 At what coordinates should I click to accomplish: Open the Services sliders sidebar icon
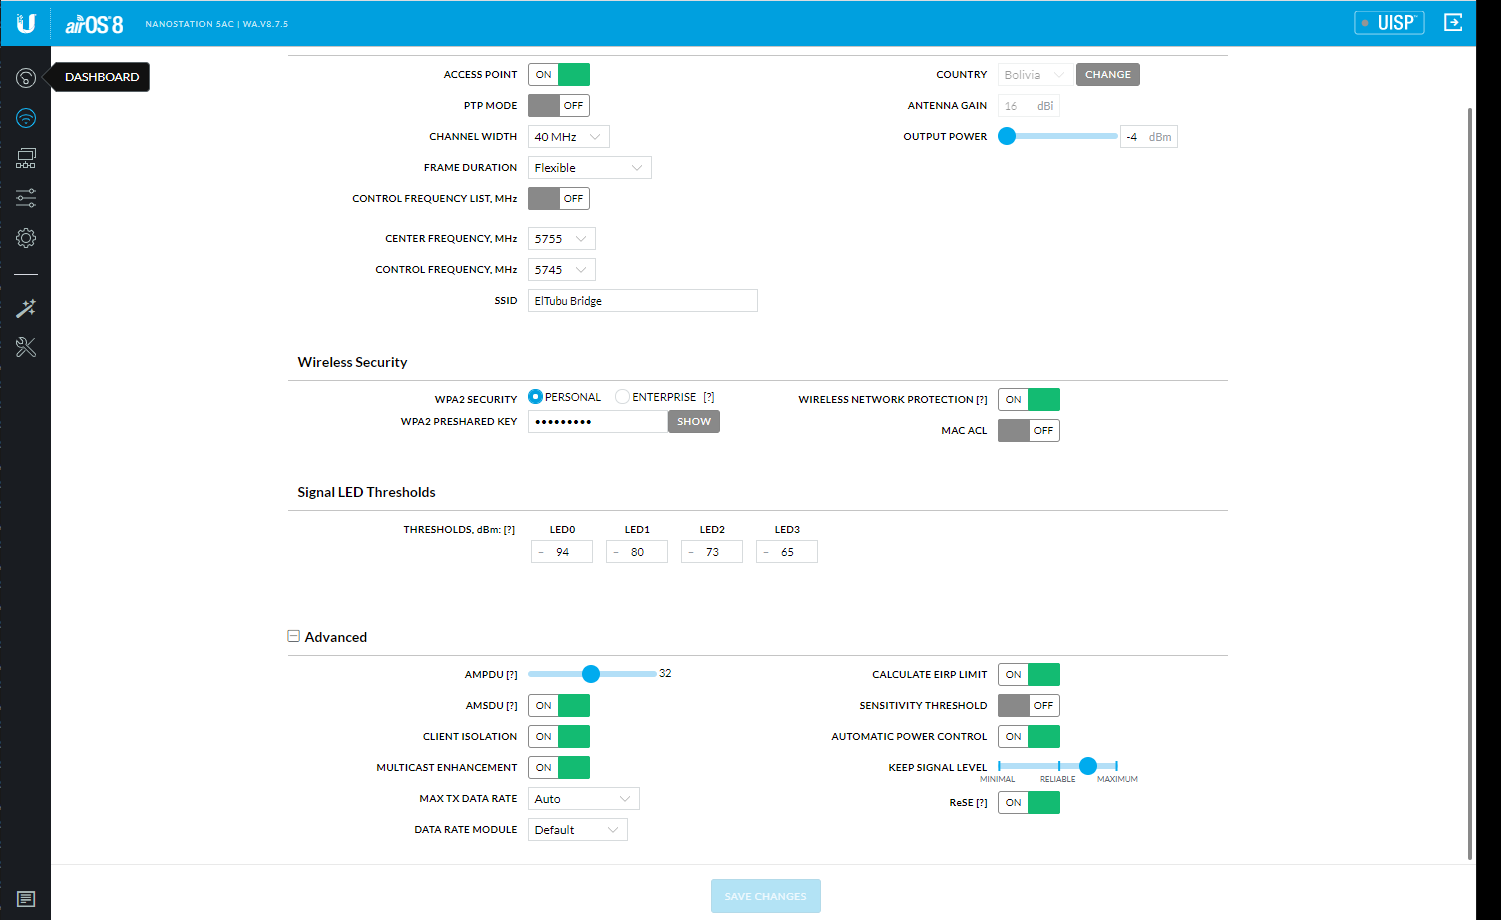(x=26, y=198)
